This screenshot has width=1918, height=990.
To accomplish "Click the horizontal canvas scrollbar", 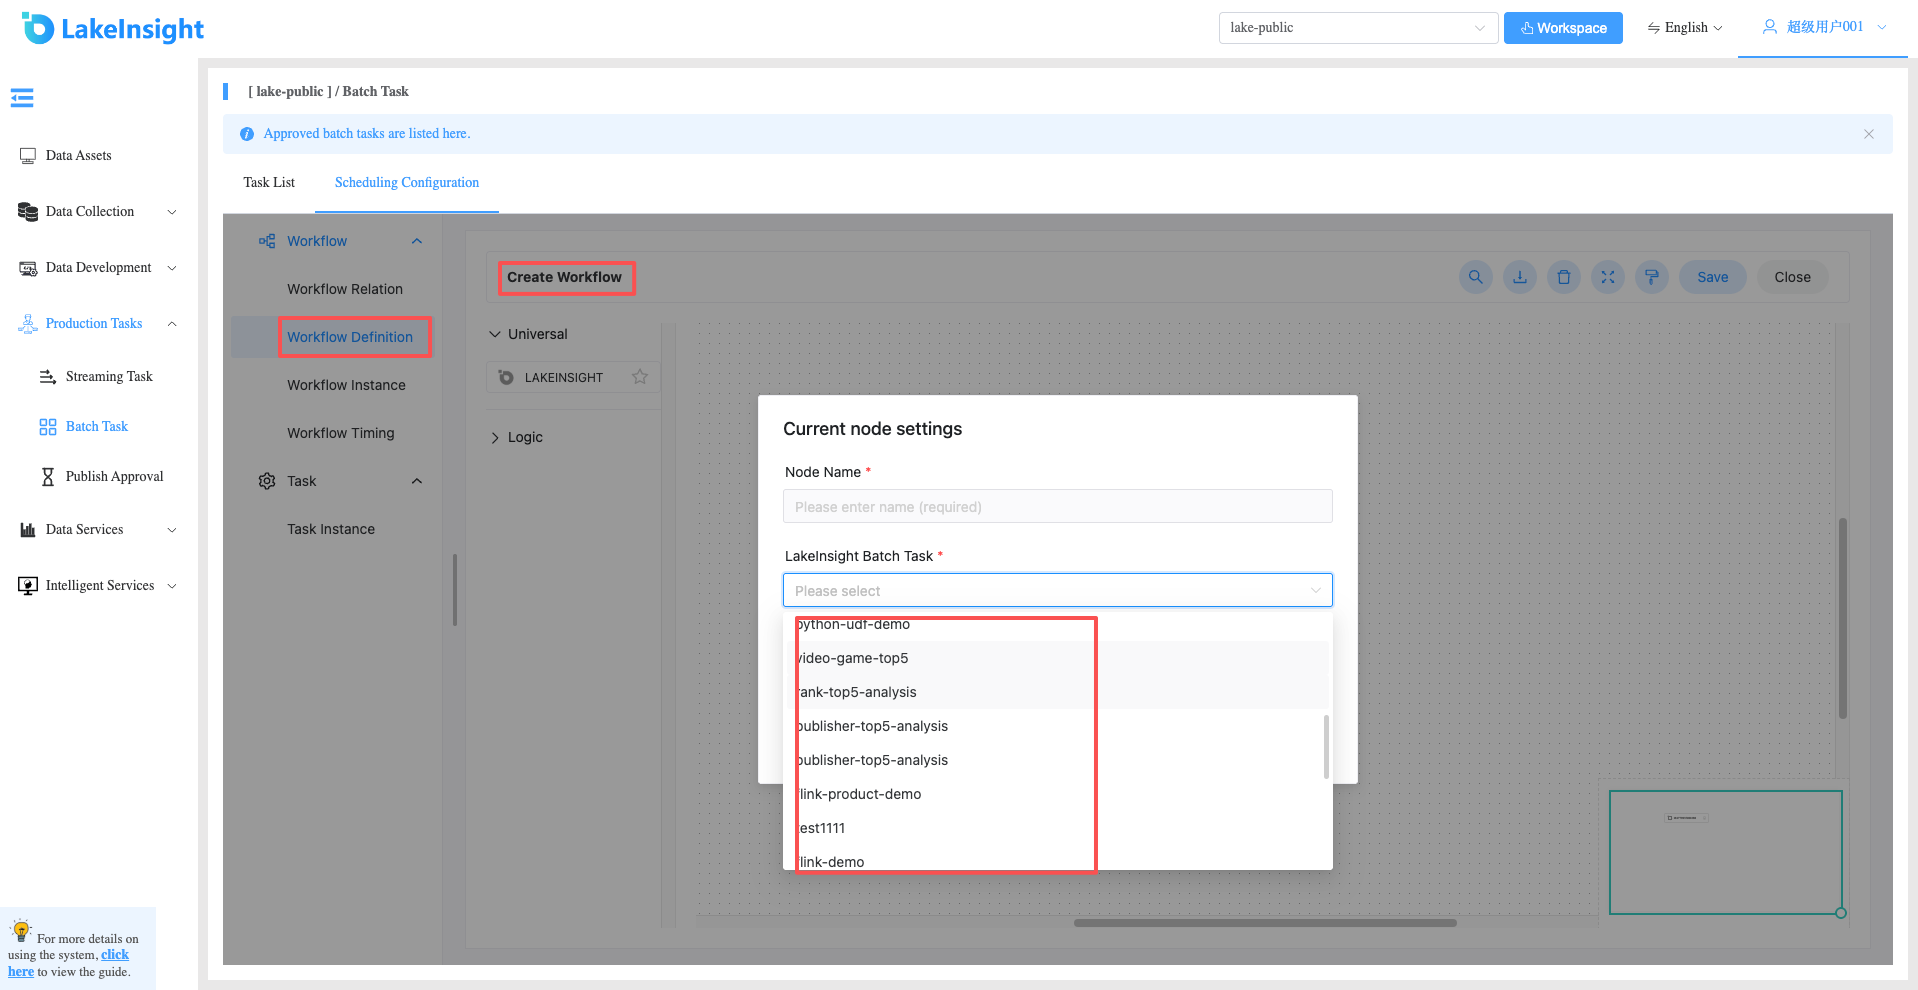I will coord(1265,923).
